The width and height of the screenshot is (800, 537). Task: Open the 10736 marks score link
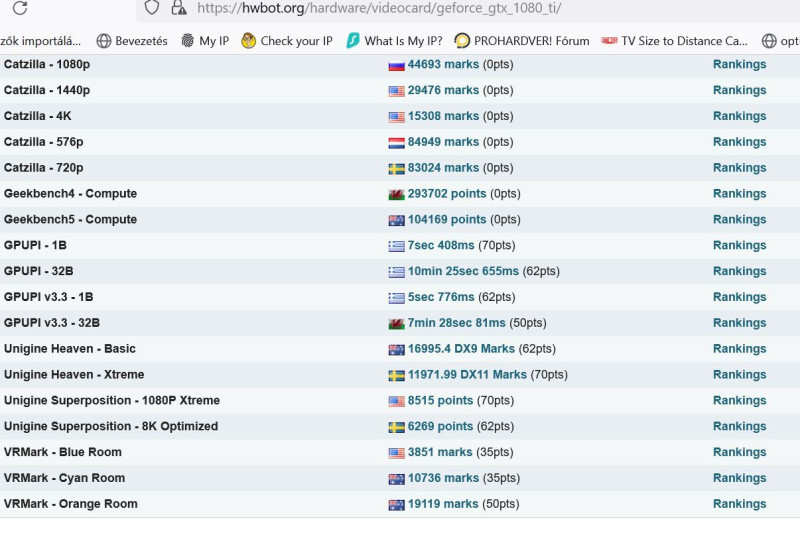[x=443, y=478]
